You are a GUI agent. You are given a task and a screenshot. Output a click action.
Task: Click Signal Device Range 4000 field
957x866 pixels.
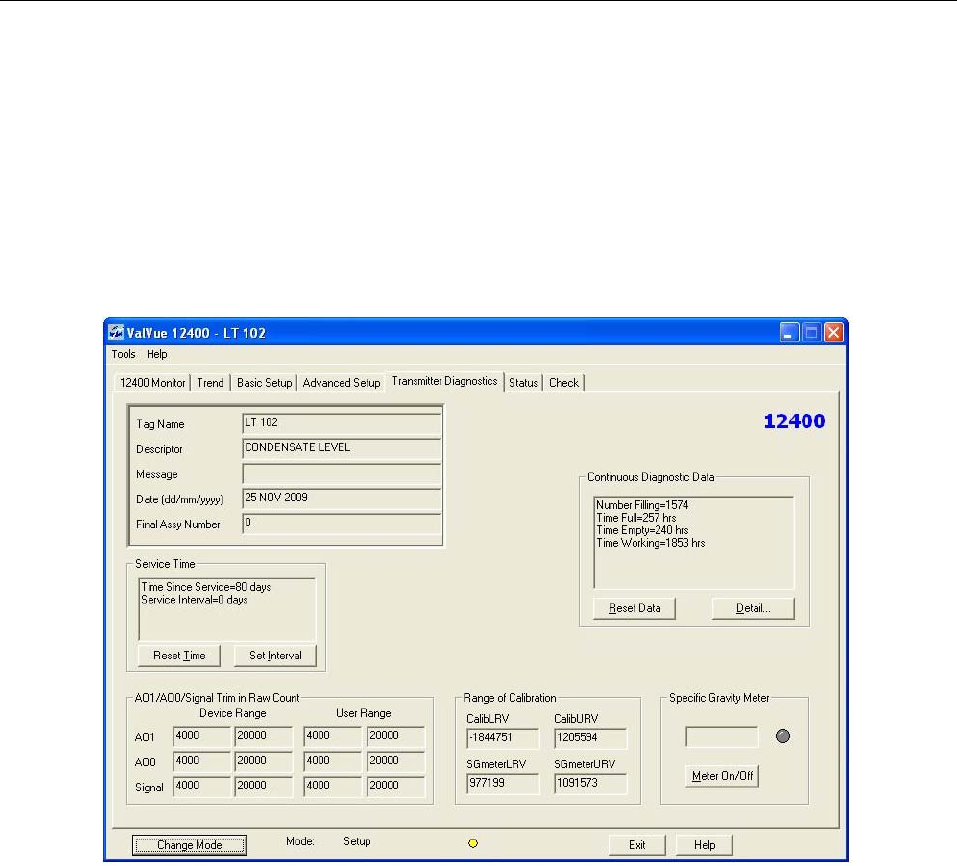201,787
